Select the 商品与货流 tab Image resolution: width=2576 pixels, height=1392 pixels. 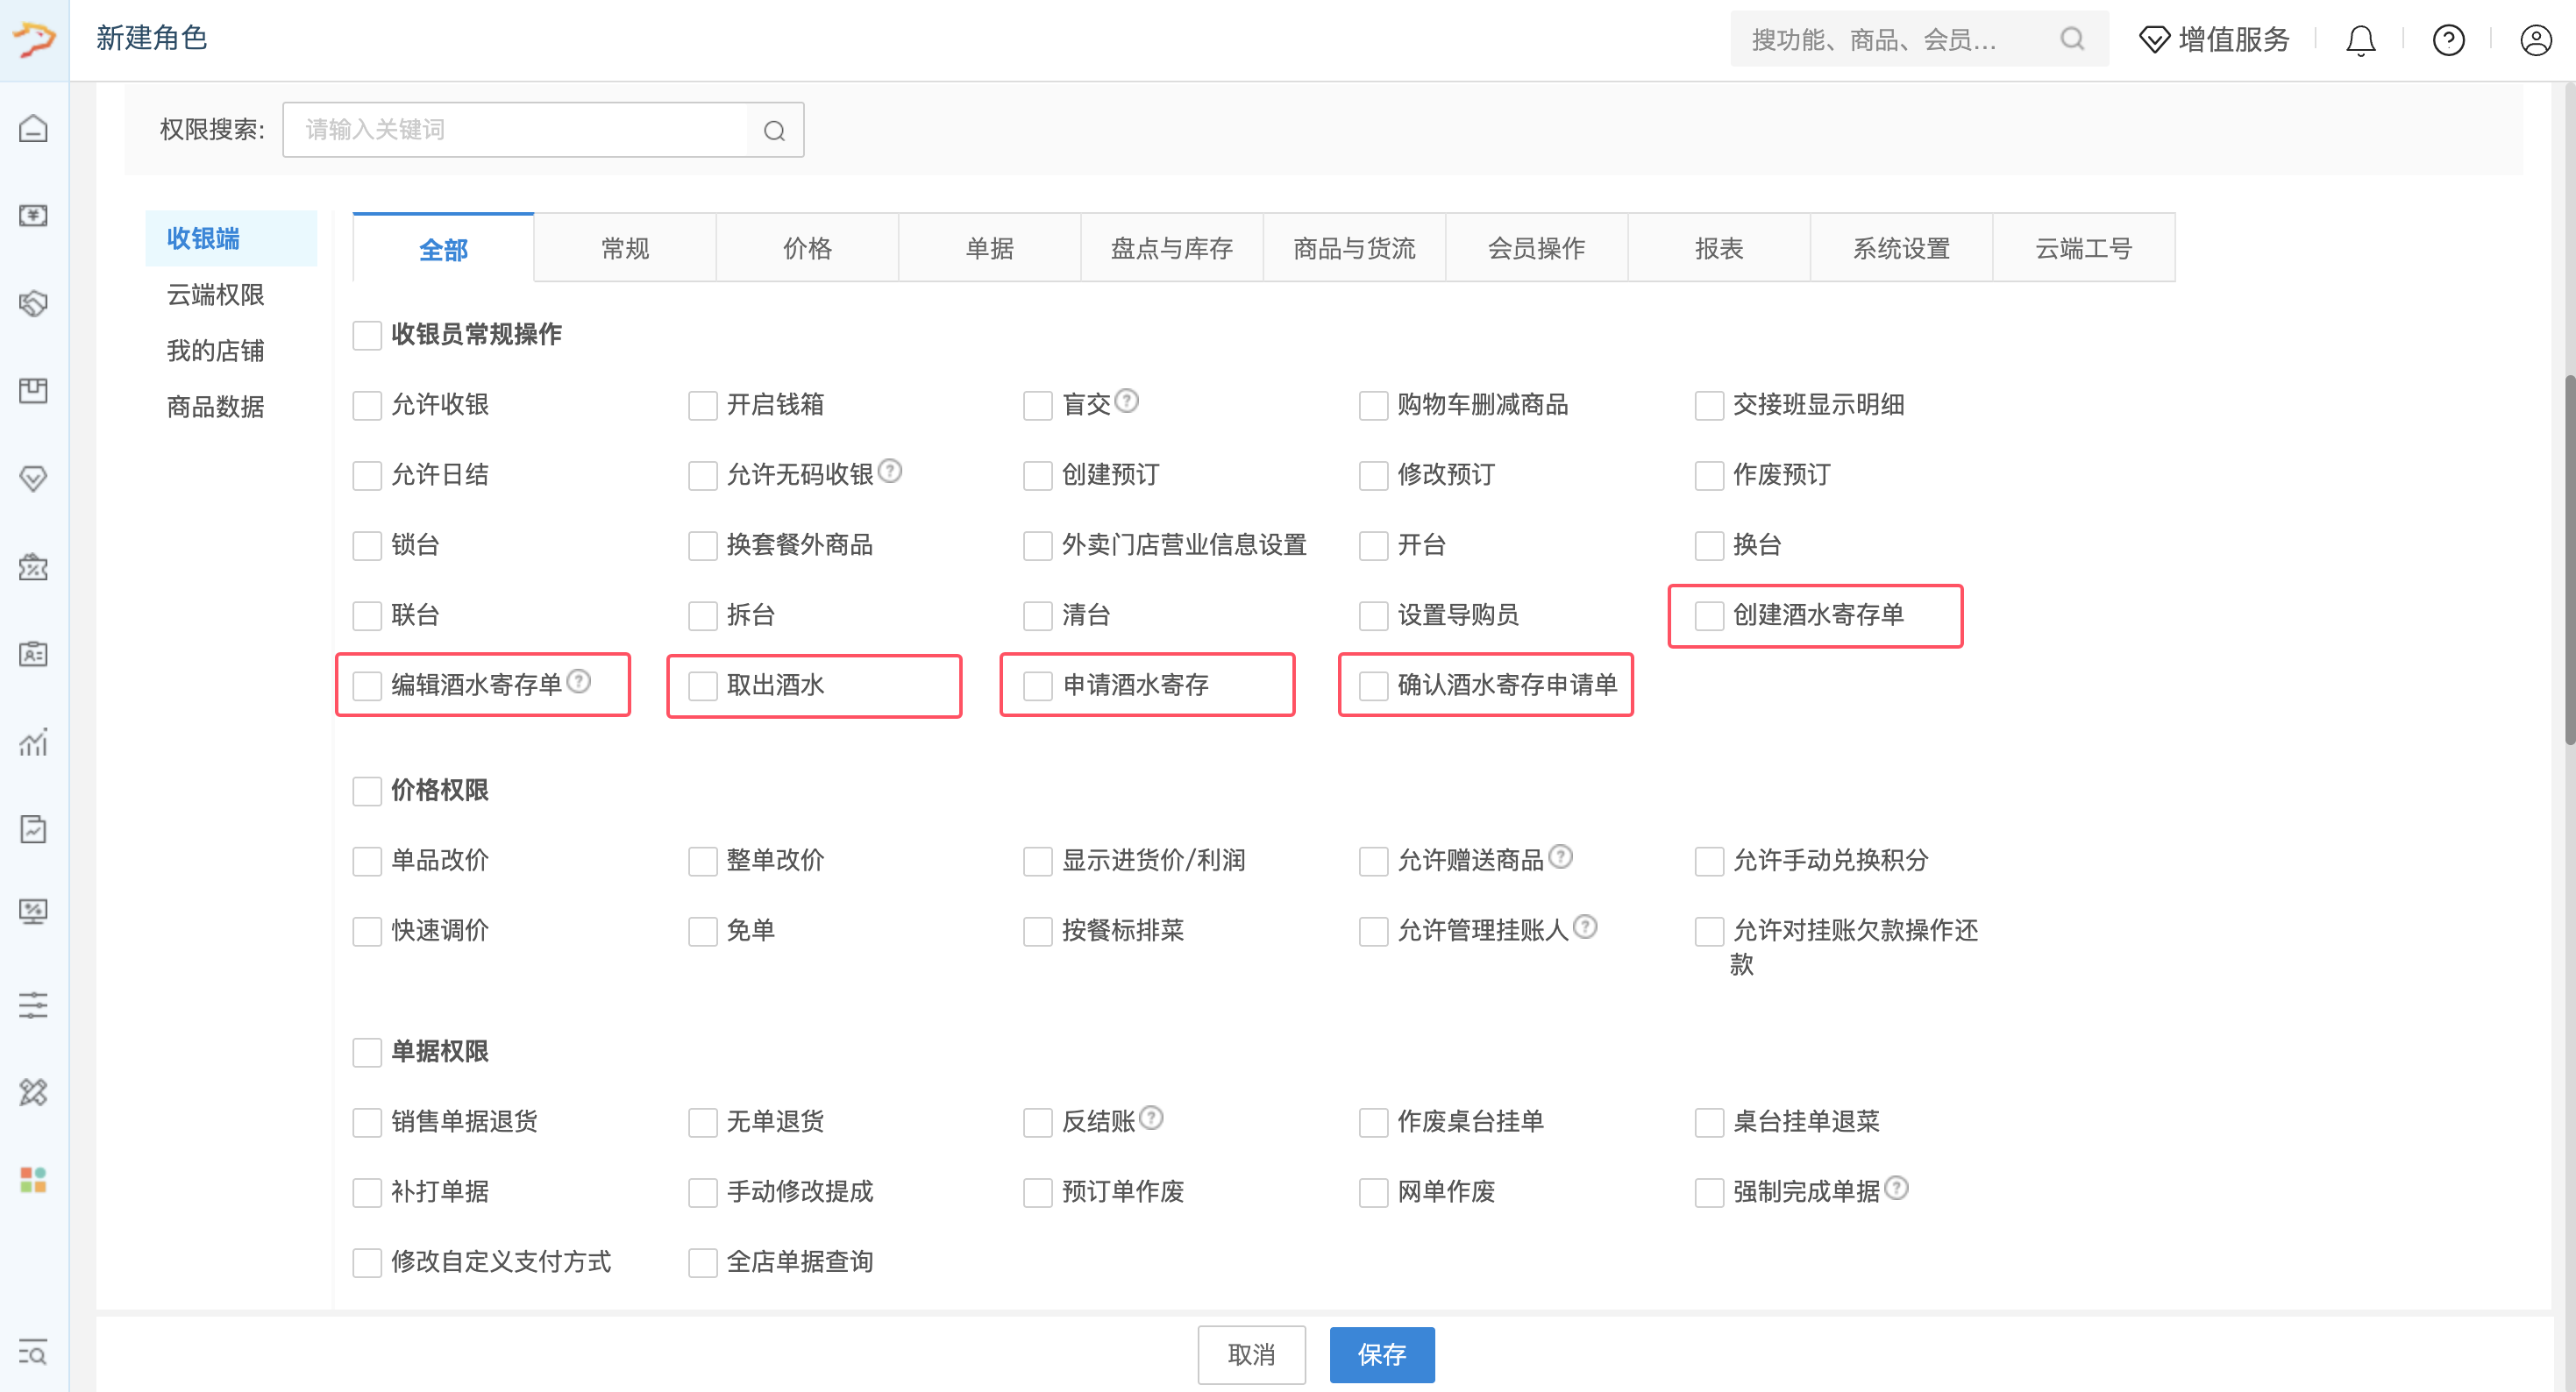[1354, 248]
